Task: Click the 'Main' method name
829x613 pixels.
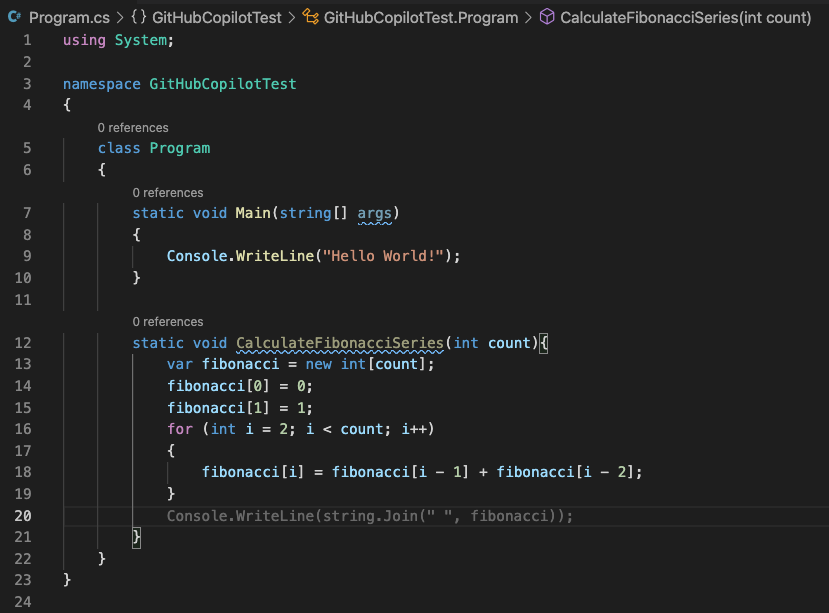Action: [x=253, y=213]
